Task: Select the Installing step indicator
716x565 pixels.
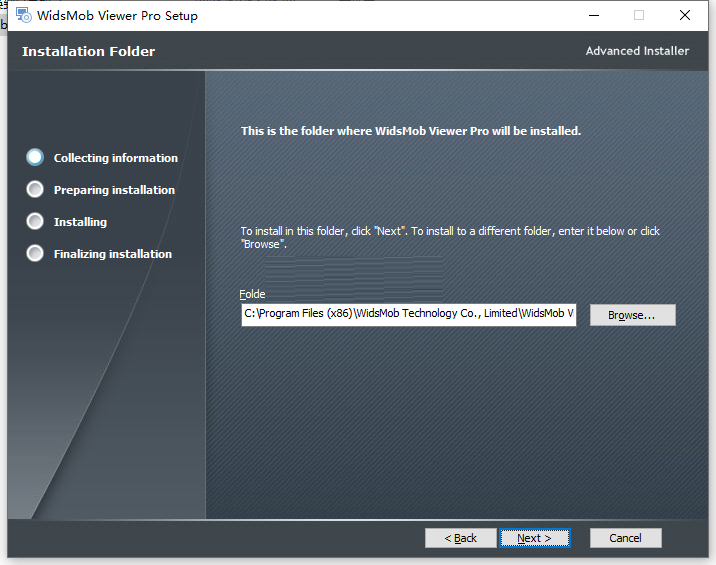Action: pos(35,221)
